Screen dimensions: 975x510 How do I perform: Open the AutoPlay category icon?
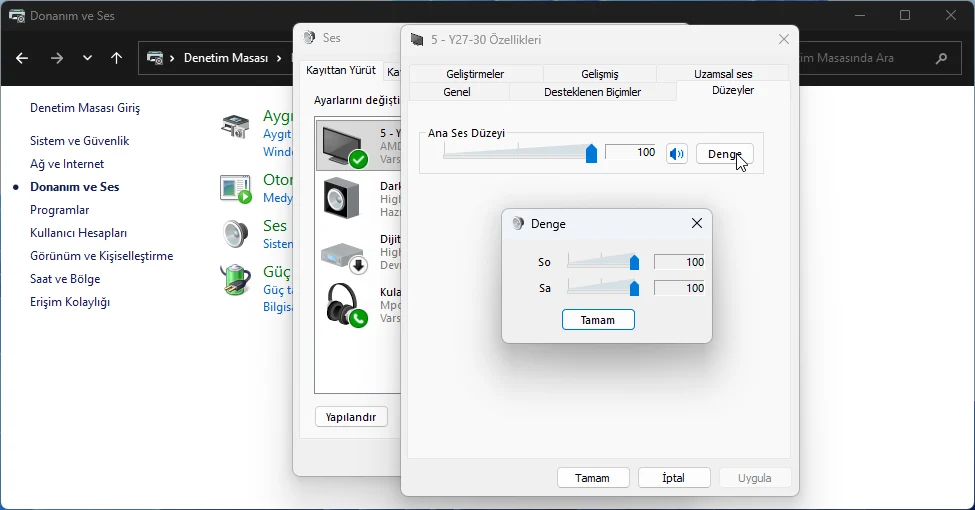236,189
